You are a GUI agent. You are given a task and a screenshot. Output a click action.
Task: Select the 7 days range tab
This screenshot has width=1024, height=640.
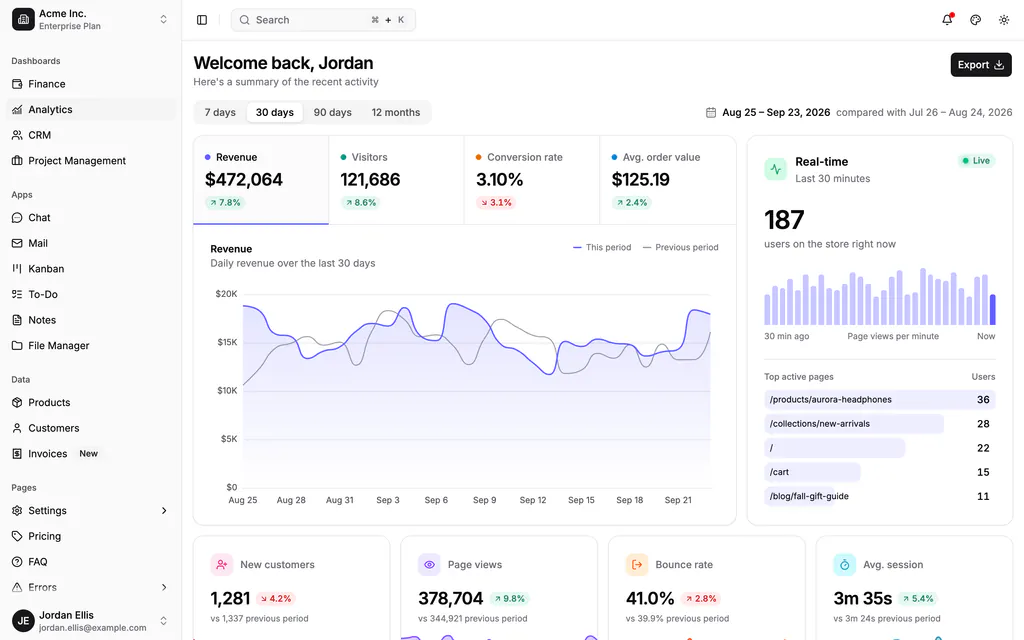220,112
